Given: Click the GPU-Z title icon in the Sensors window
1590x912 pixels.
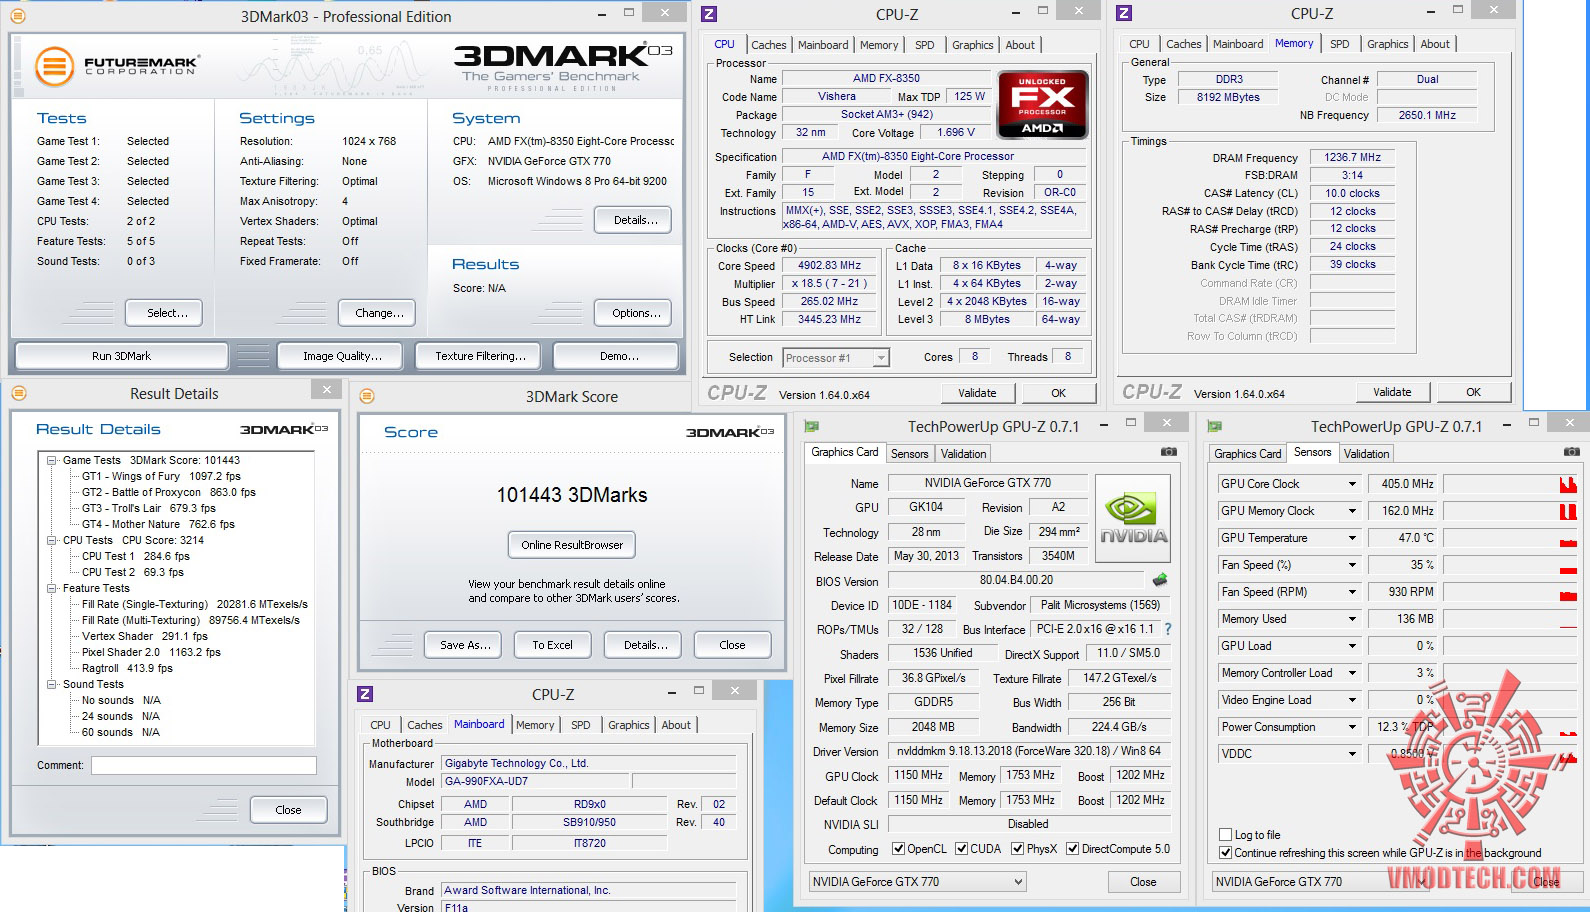Looking at the screenshot, I should 1215,426.
